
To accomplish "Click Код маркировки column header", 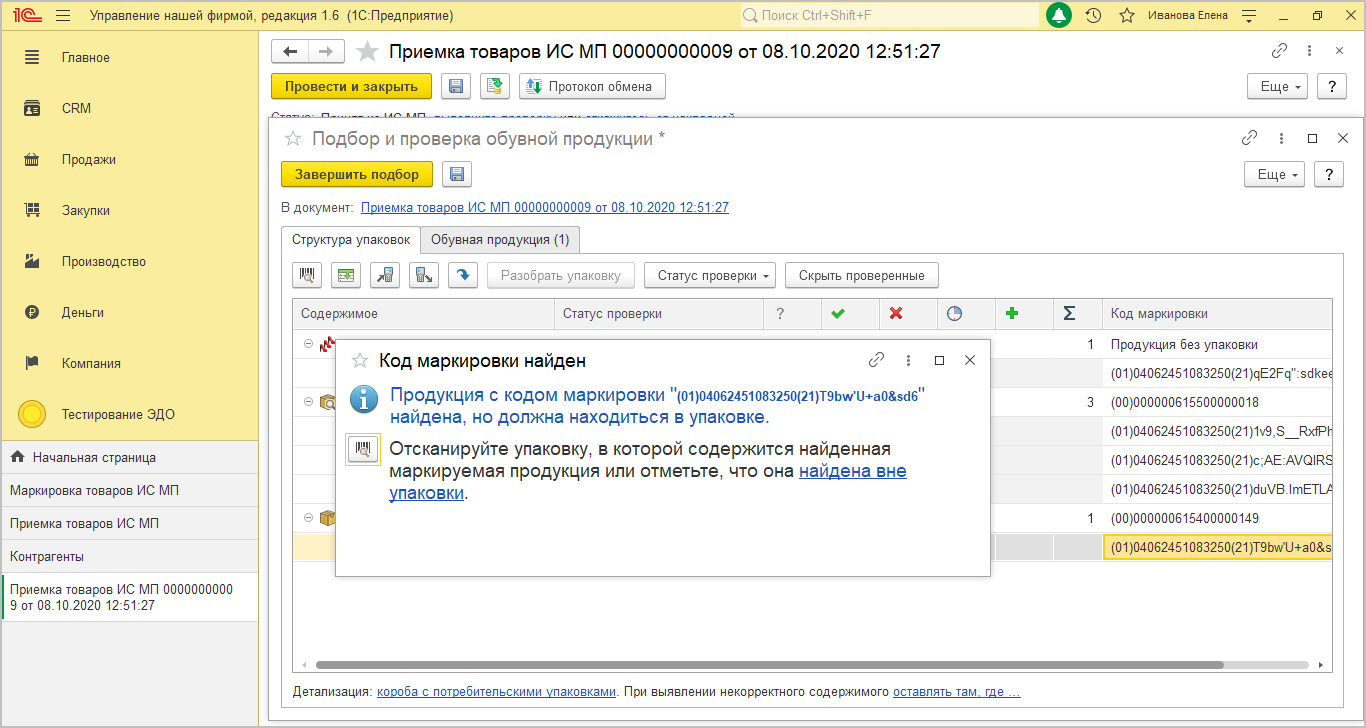I will click(x=1217, y=314).
